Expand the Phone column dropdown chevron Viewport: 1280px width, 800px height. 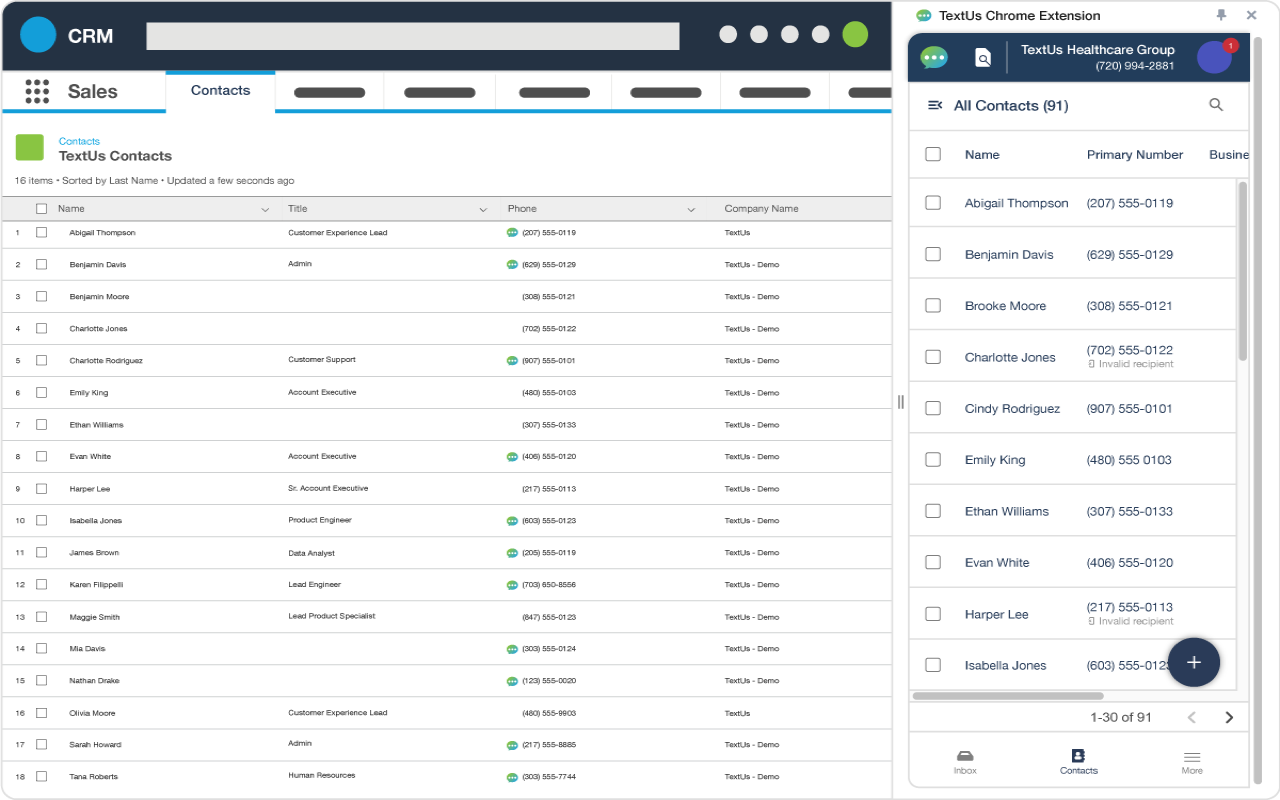tap(691, 210)
